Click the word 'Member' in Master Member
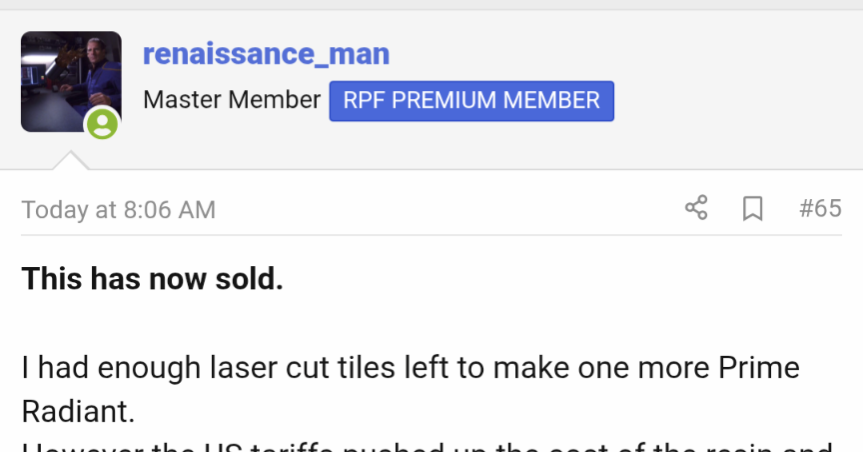This screenshot has width=863, height=452. [274, 100]
